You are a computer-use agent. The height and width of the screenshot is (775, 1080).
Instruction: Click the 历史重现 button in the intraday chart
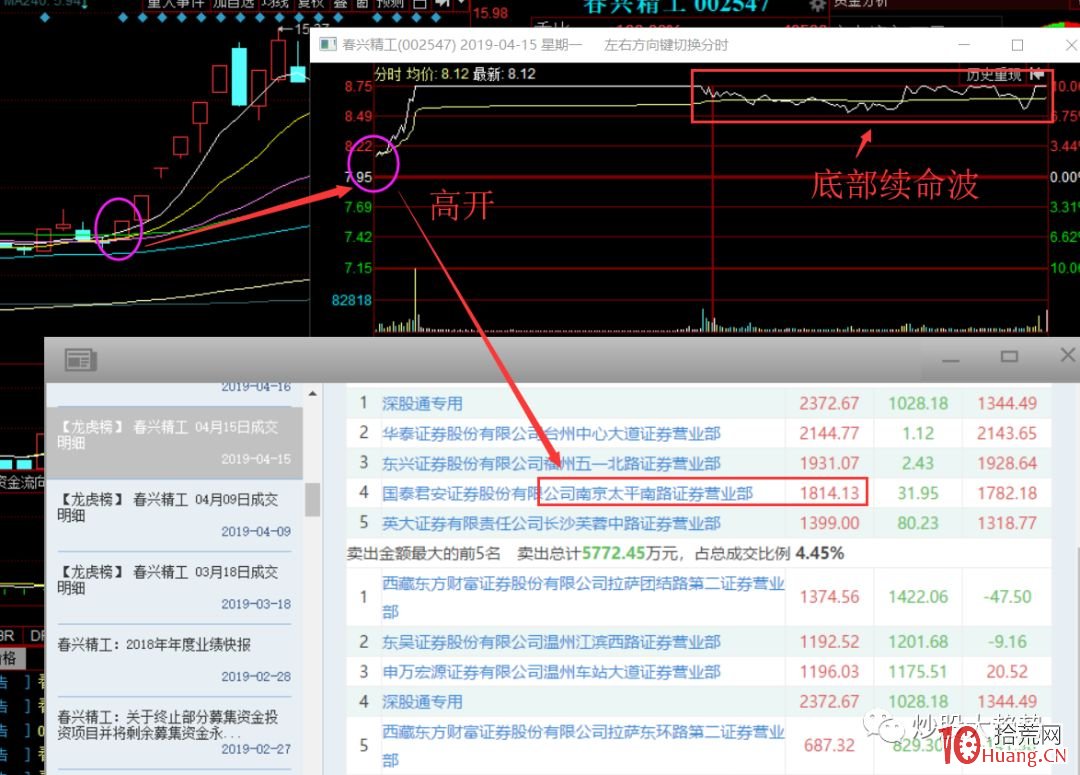pyautogui.click(x=993, y=74)
